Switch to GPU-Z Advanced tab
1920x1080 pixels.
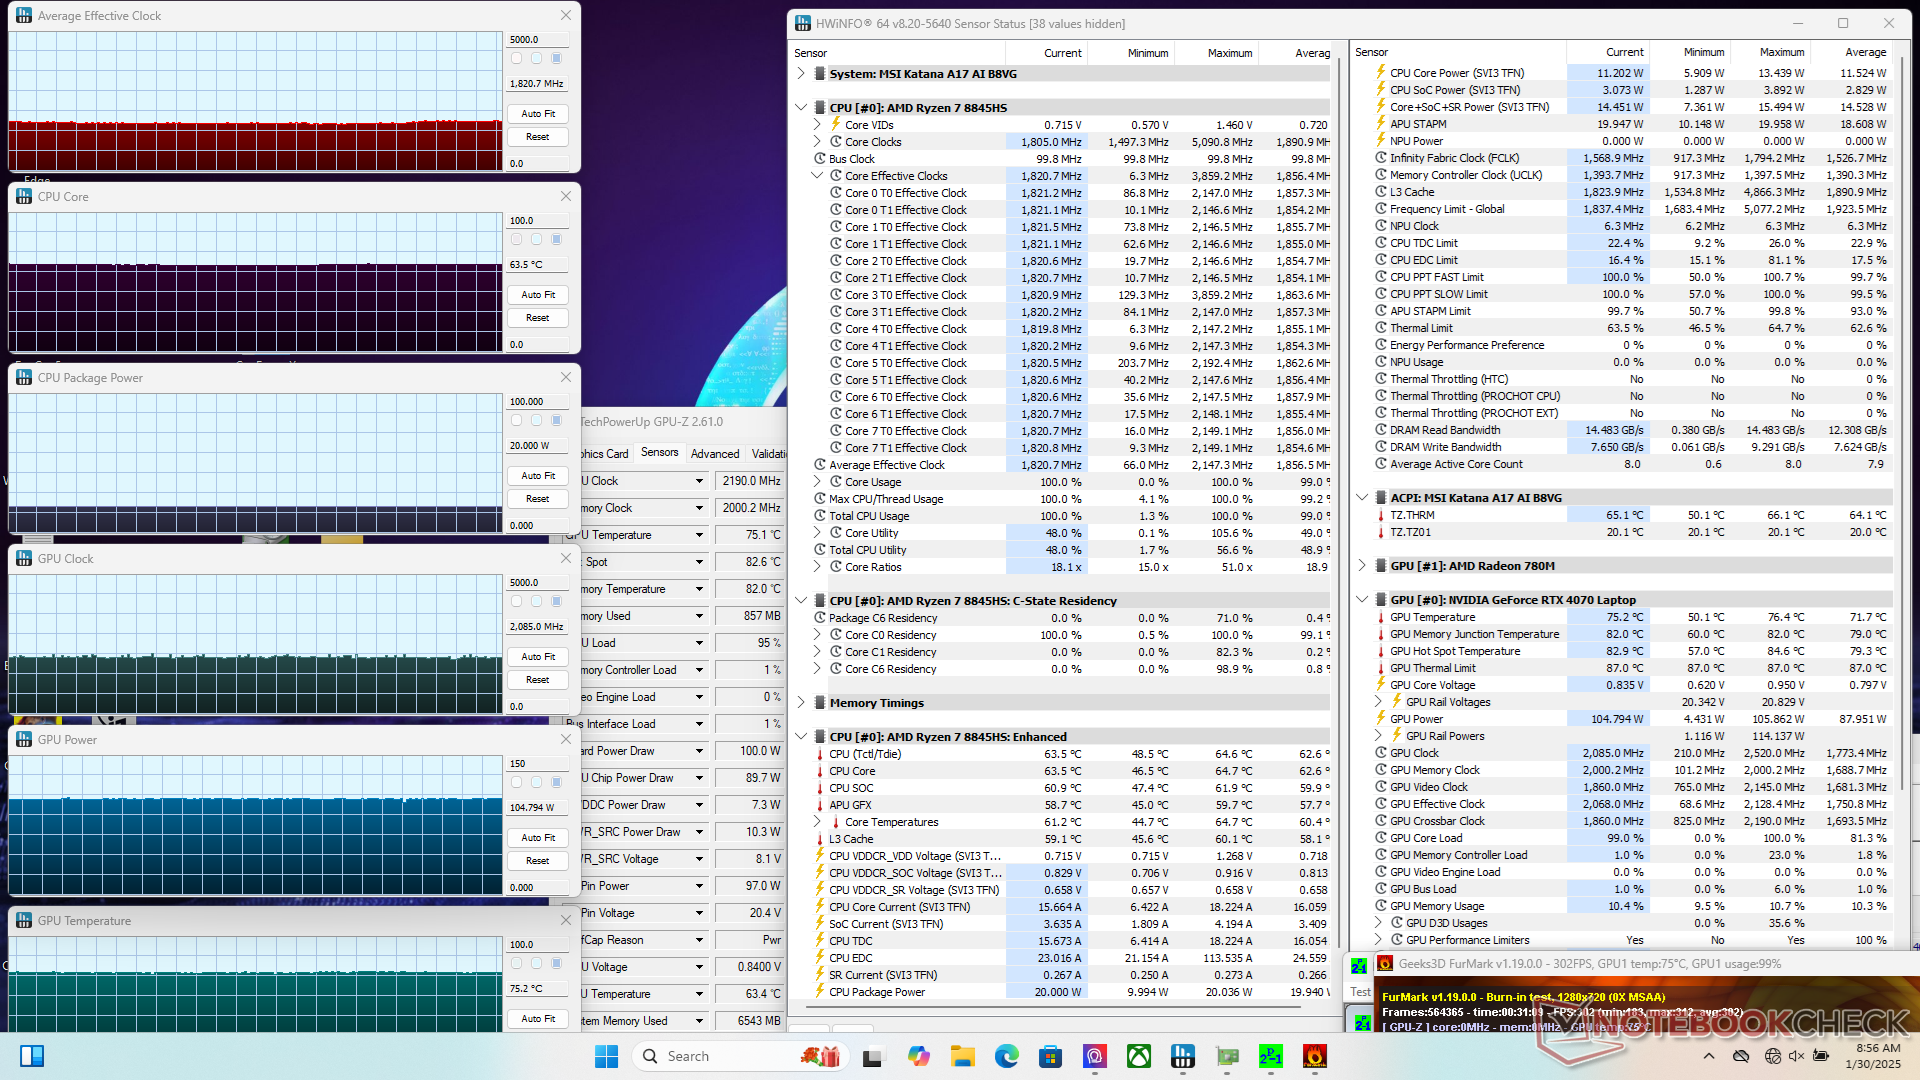(x=715, y=454)
